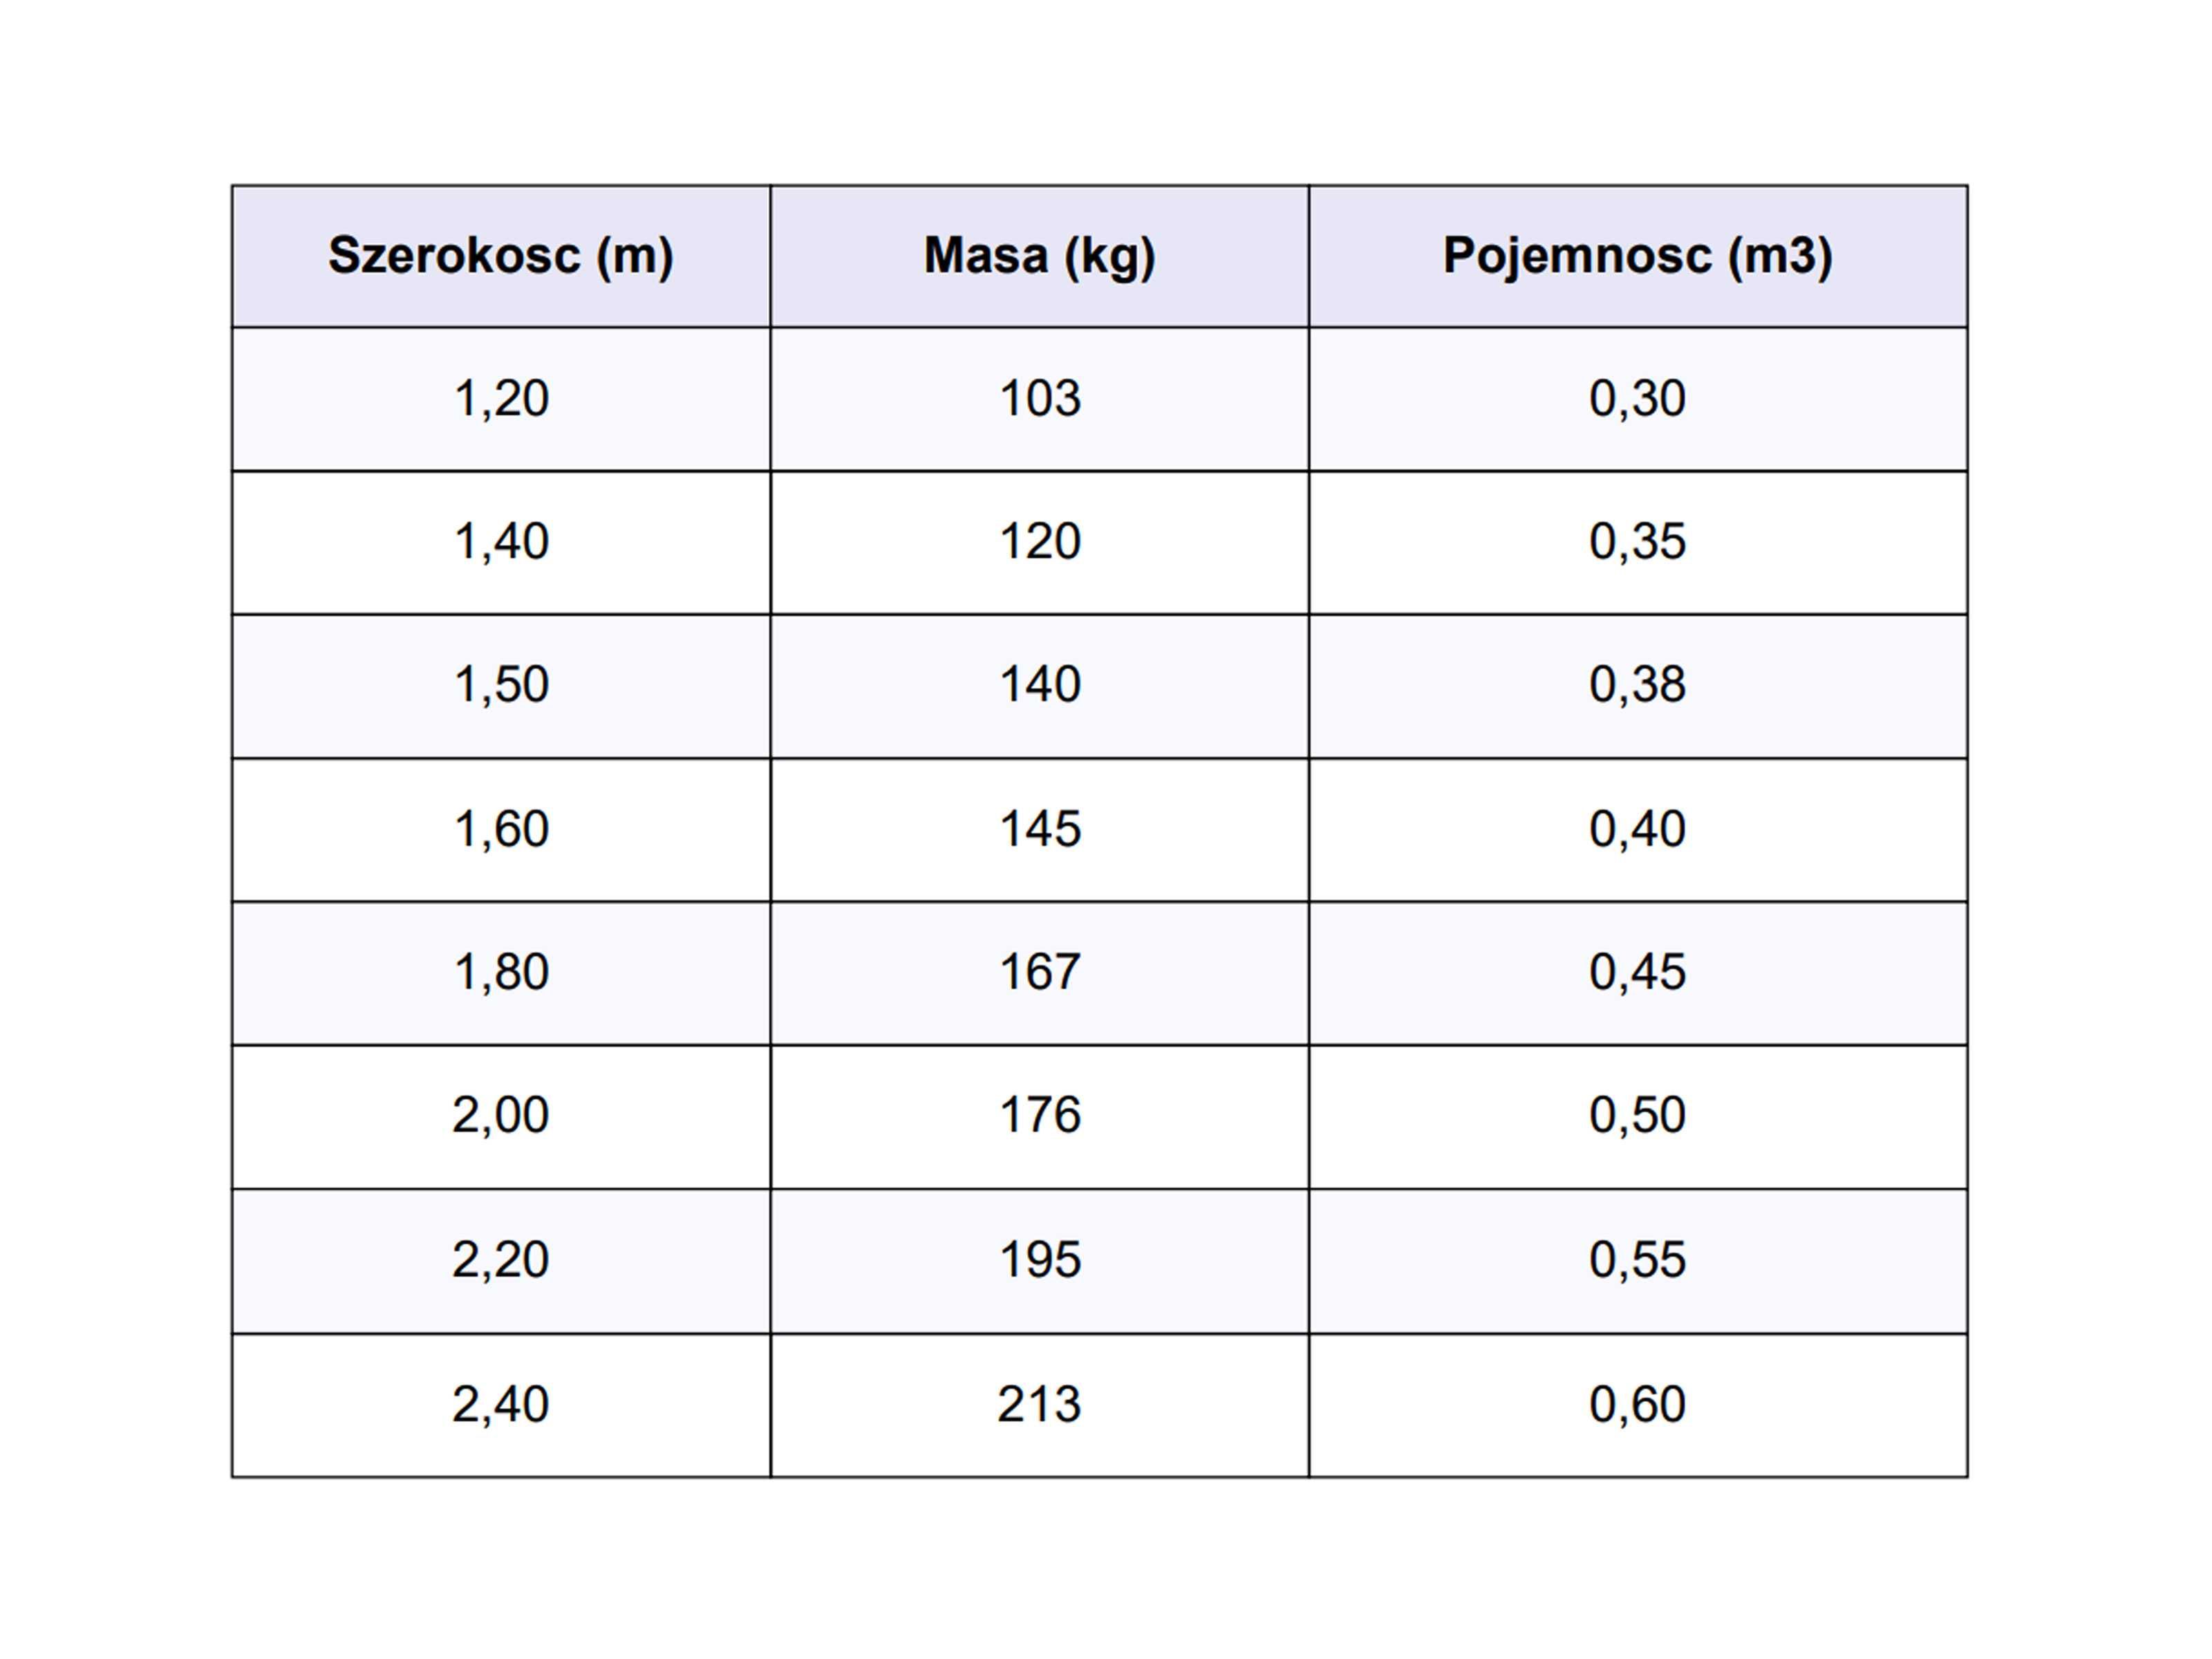Select the mass cell 176
Viewport: 2212px width, 1659px height.
tap(1039, 1117)
